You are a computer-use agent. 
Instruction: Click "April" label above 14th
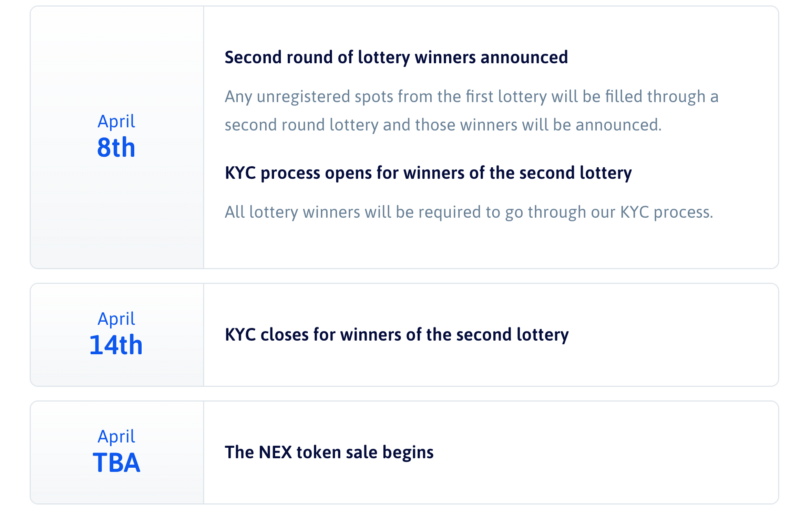coord(116,319)
